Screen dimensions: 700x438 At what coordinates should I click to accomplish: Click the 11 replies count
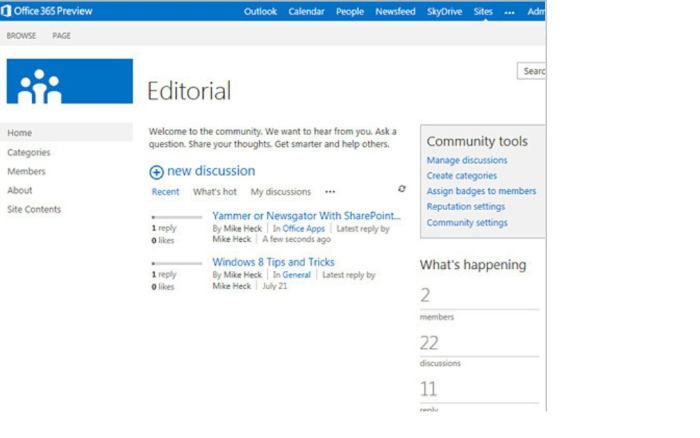pos(429,389)
